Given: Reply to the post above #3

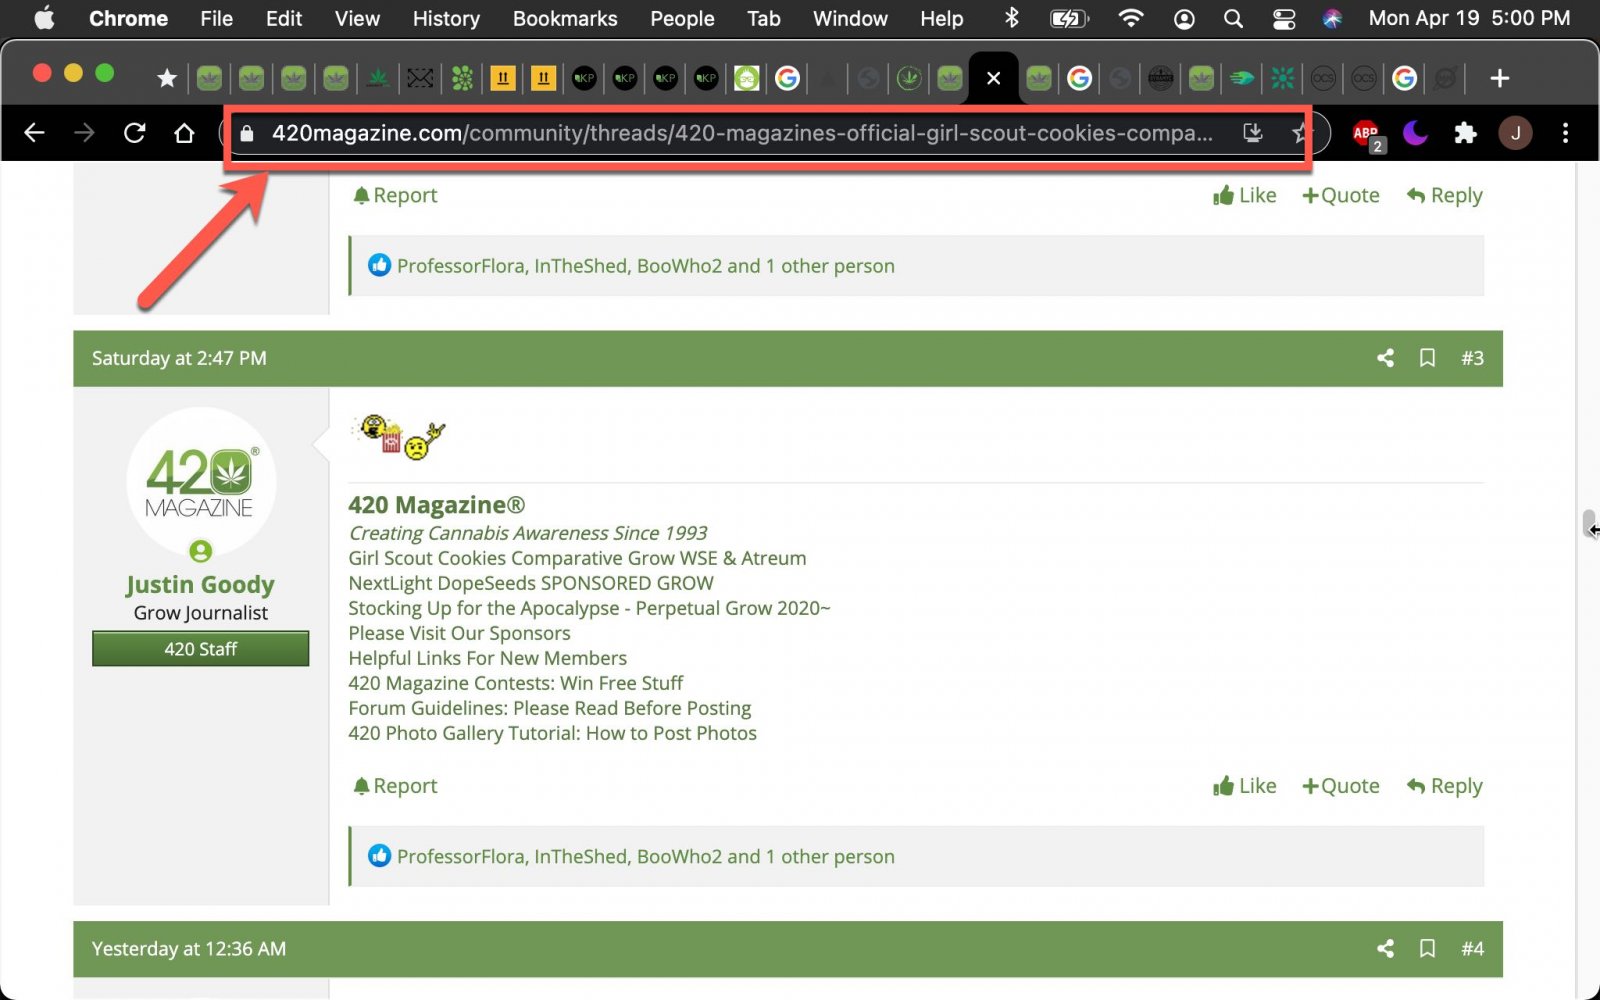Looking at the screenshot, I should click(1445, 196).
